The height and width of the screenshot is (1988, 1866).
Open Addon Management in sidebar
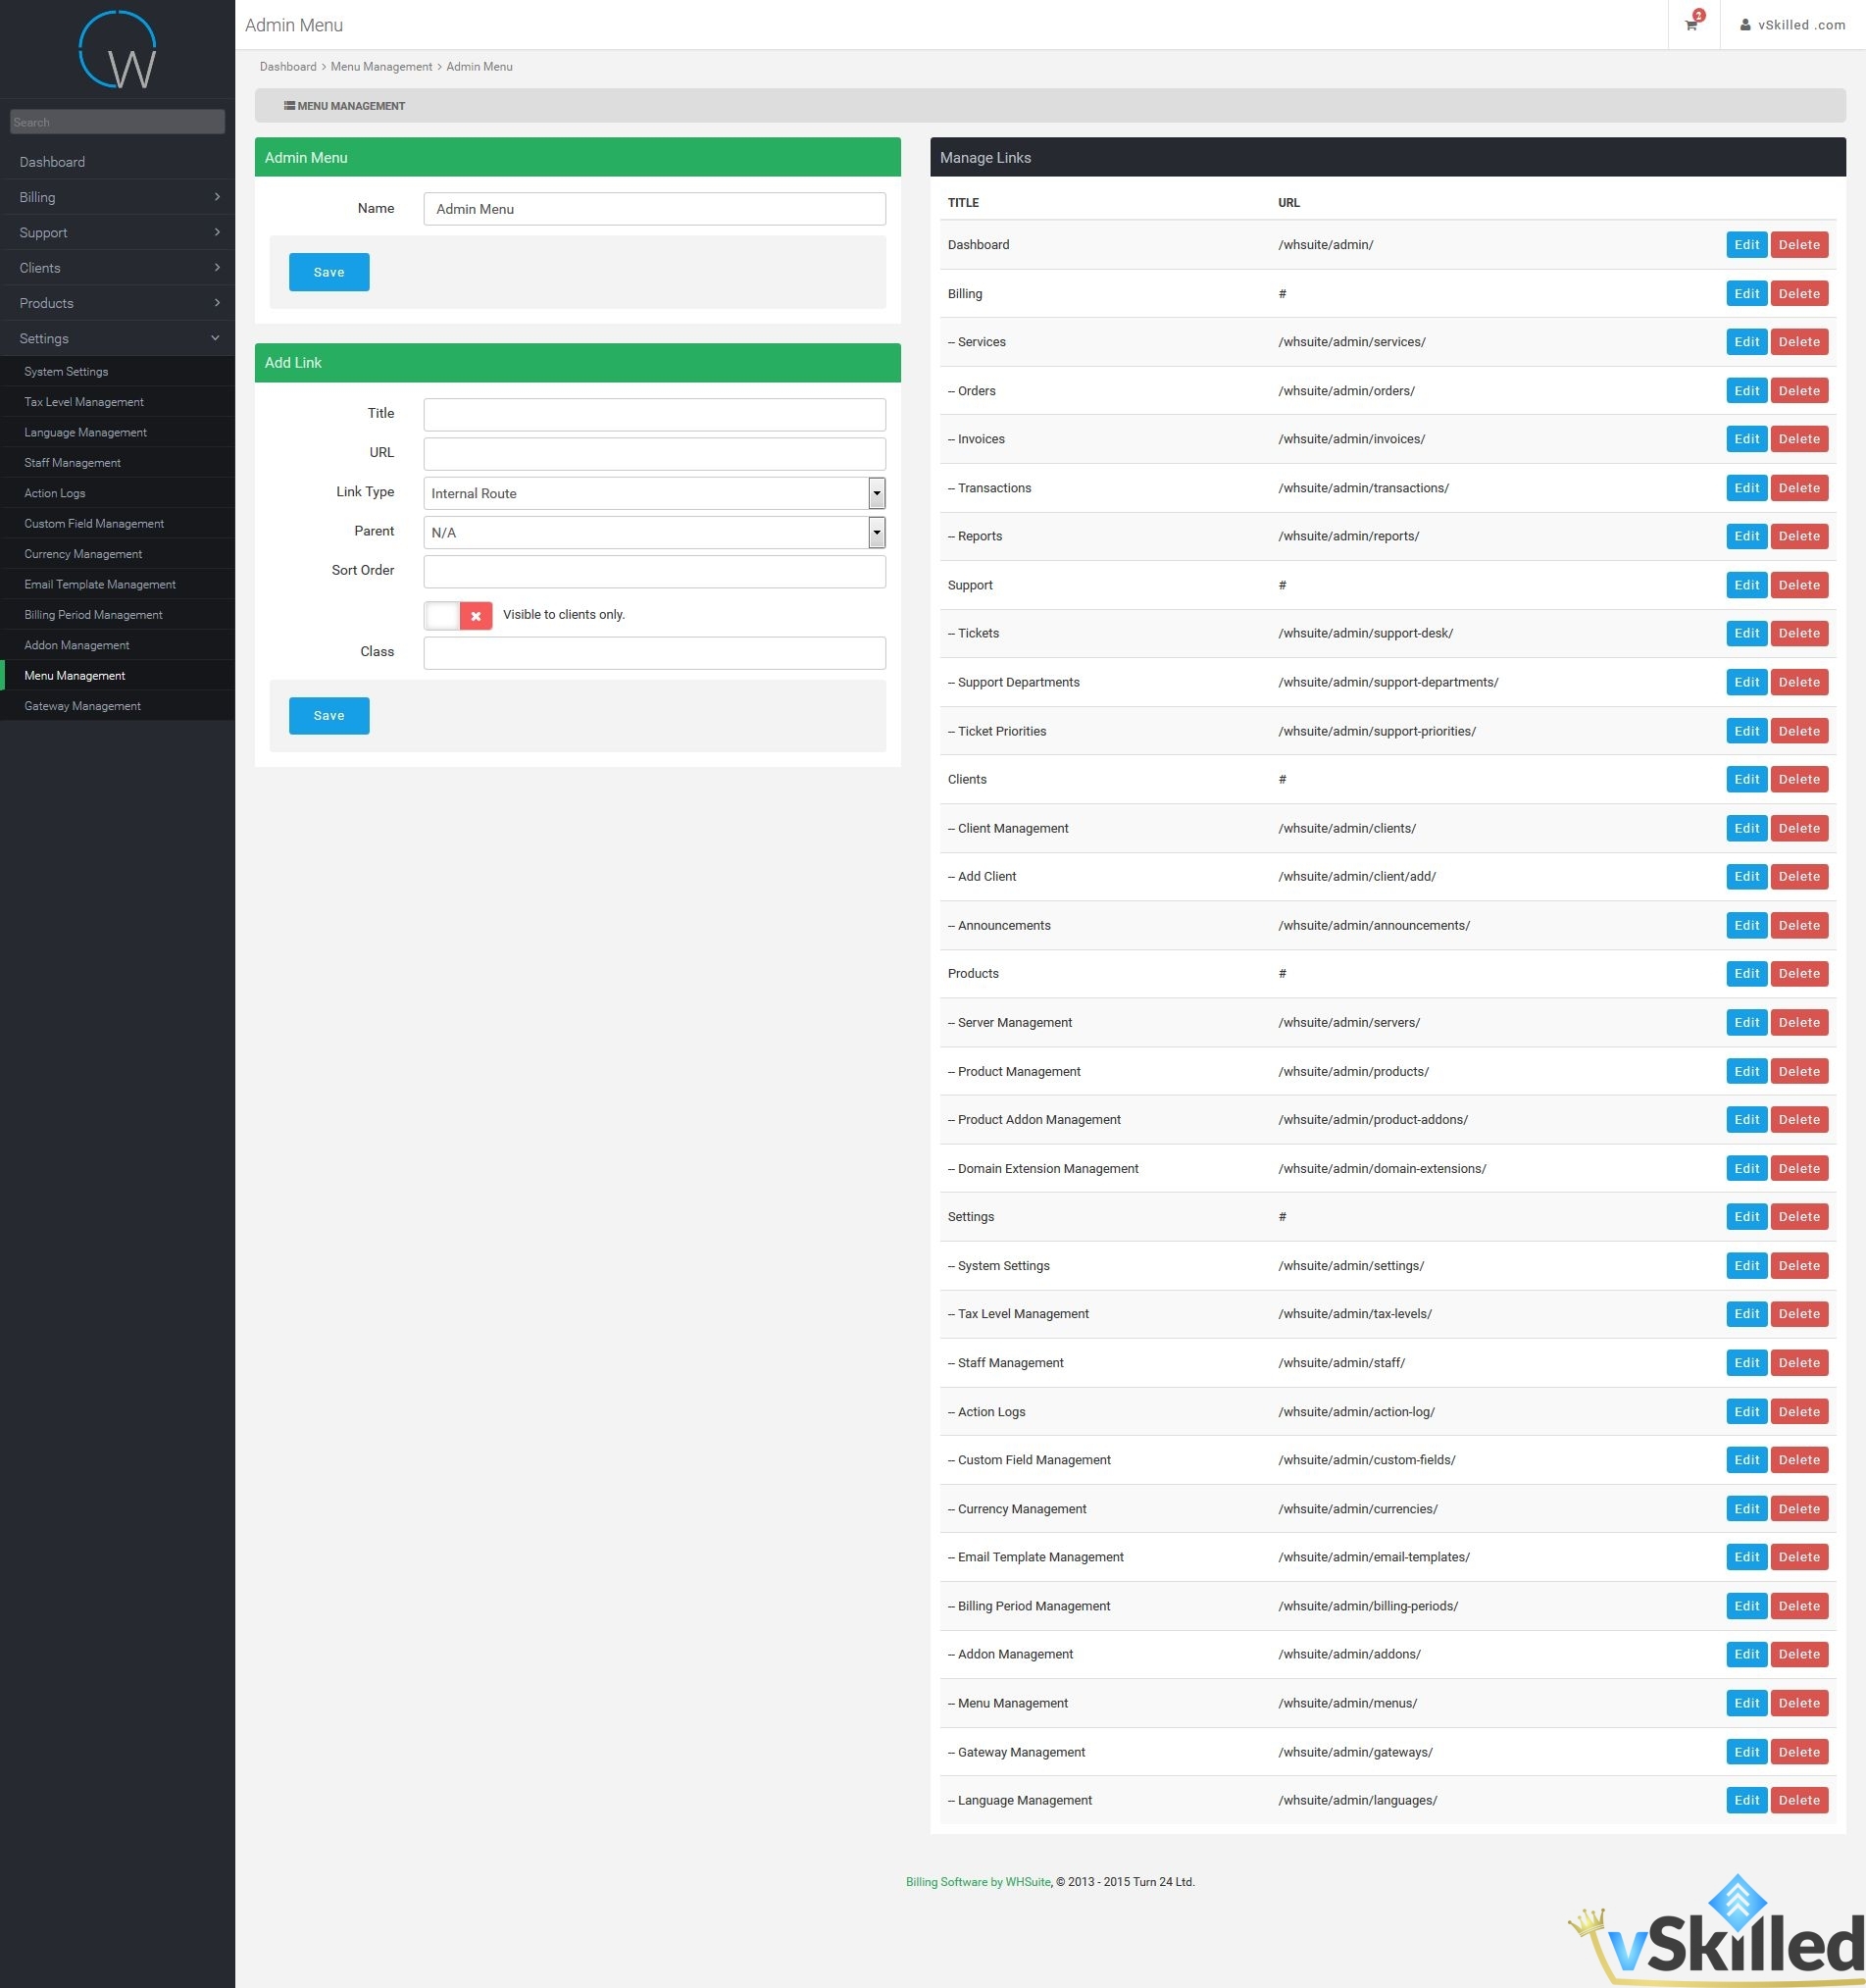coord(117,645)
